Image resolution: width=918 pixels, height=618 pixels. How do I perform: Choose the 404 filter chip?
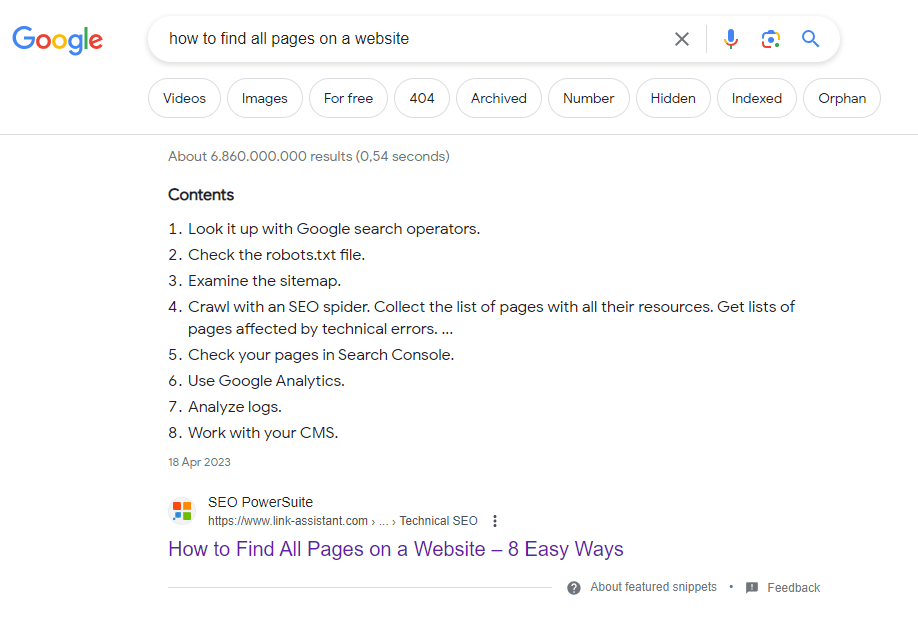point(422,98)
